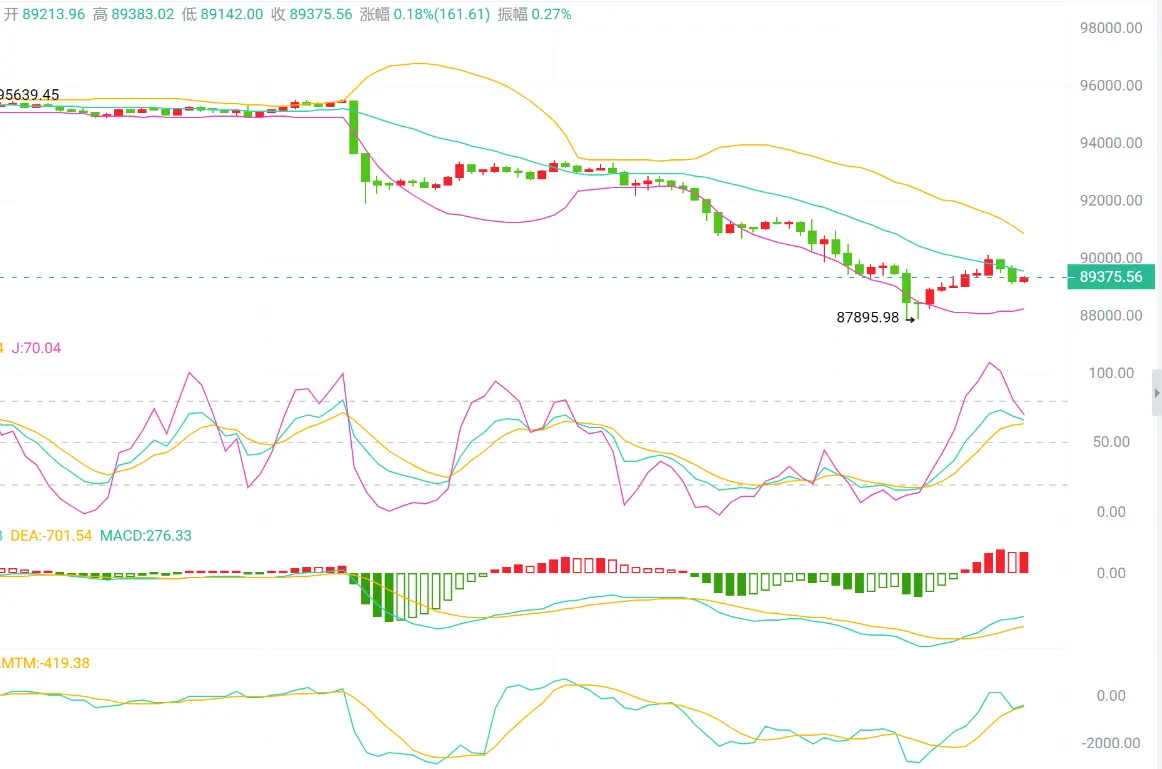The height and width of the screenshot is (769, 1162).
Task: Select the opening price 开 89213.96
Action: [x=44, y=14]
